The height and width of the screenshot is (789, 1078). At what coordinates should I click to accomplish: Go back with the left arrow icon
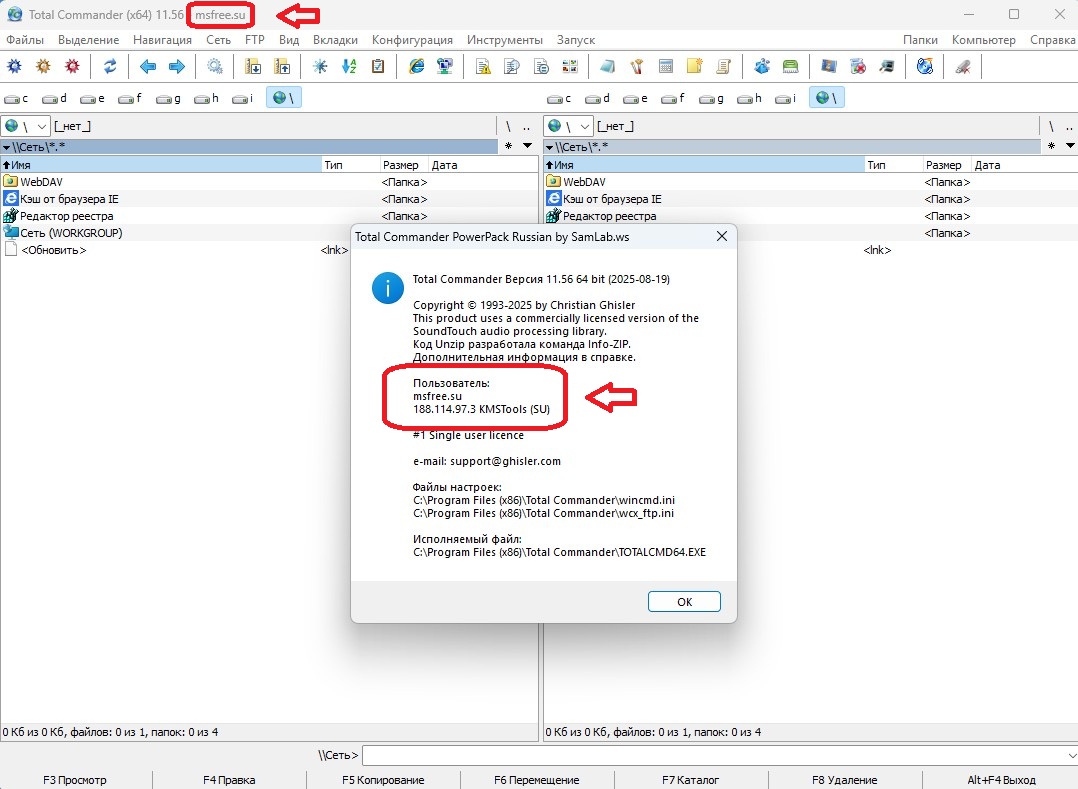pos(148,67)
